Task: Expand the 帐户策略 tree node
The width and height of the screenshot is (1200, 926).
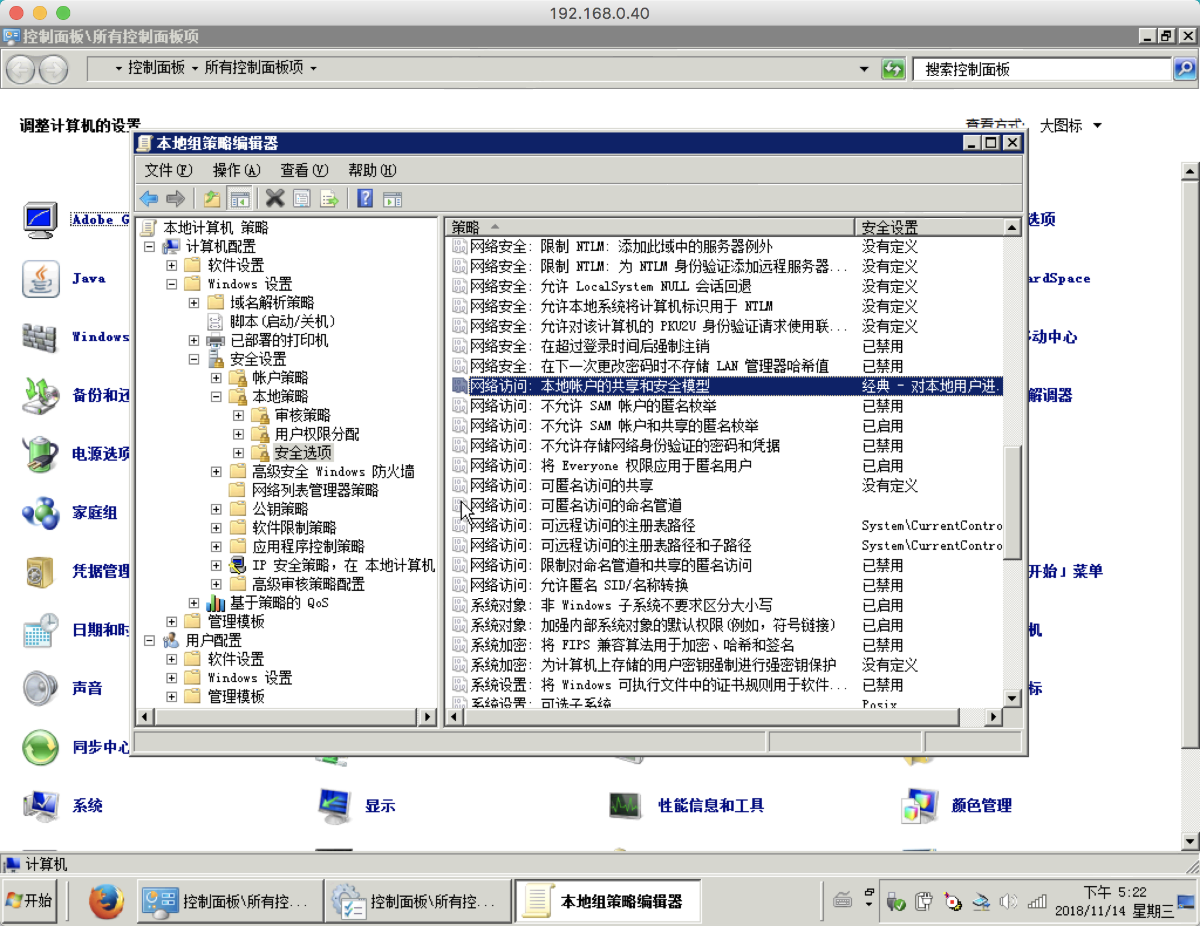Action: click(216, 378)
